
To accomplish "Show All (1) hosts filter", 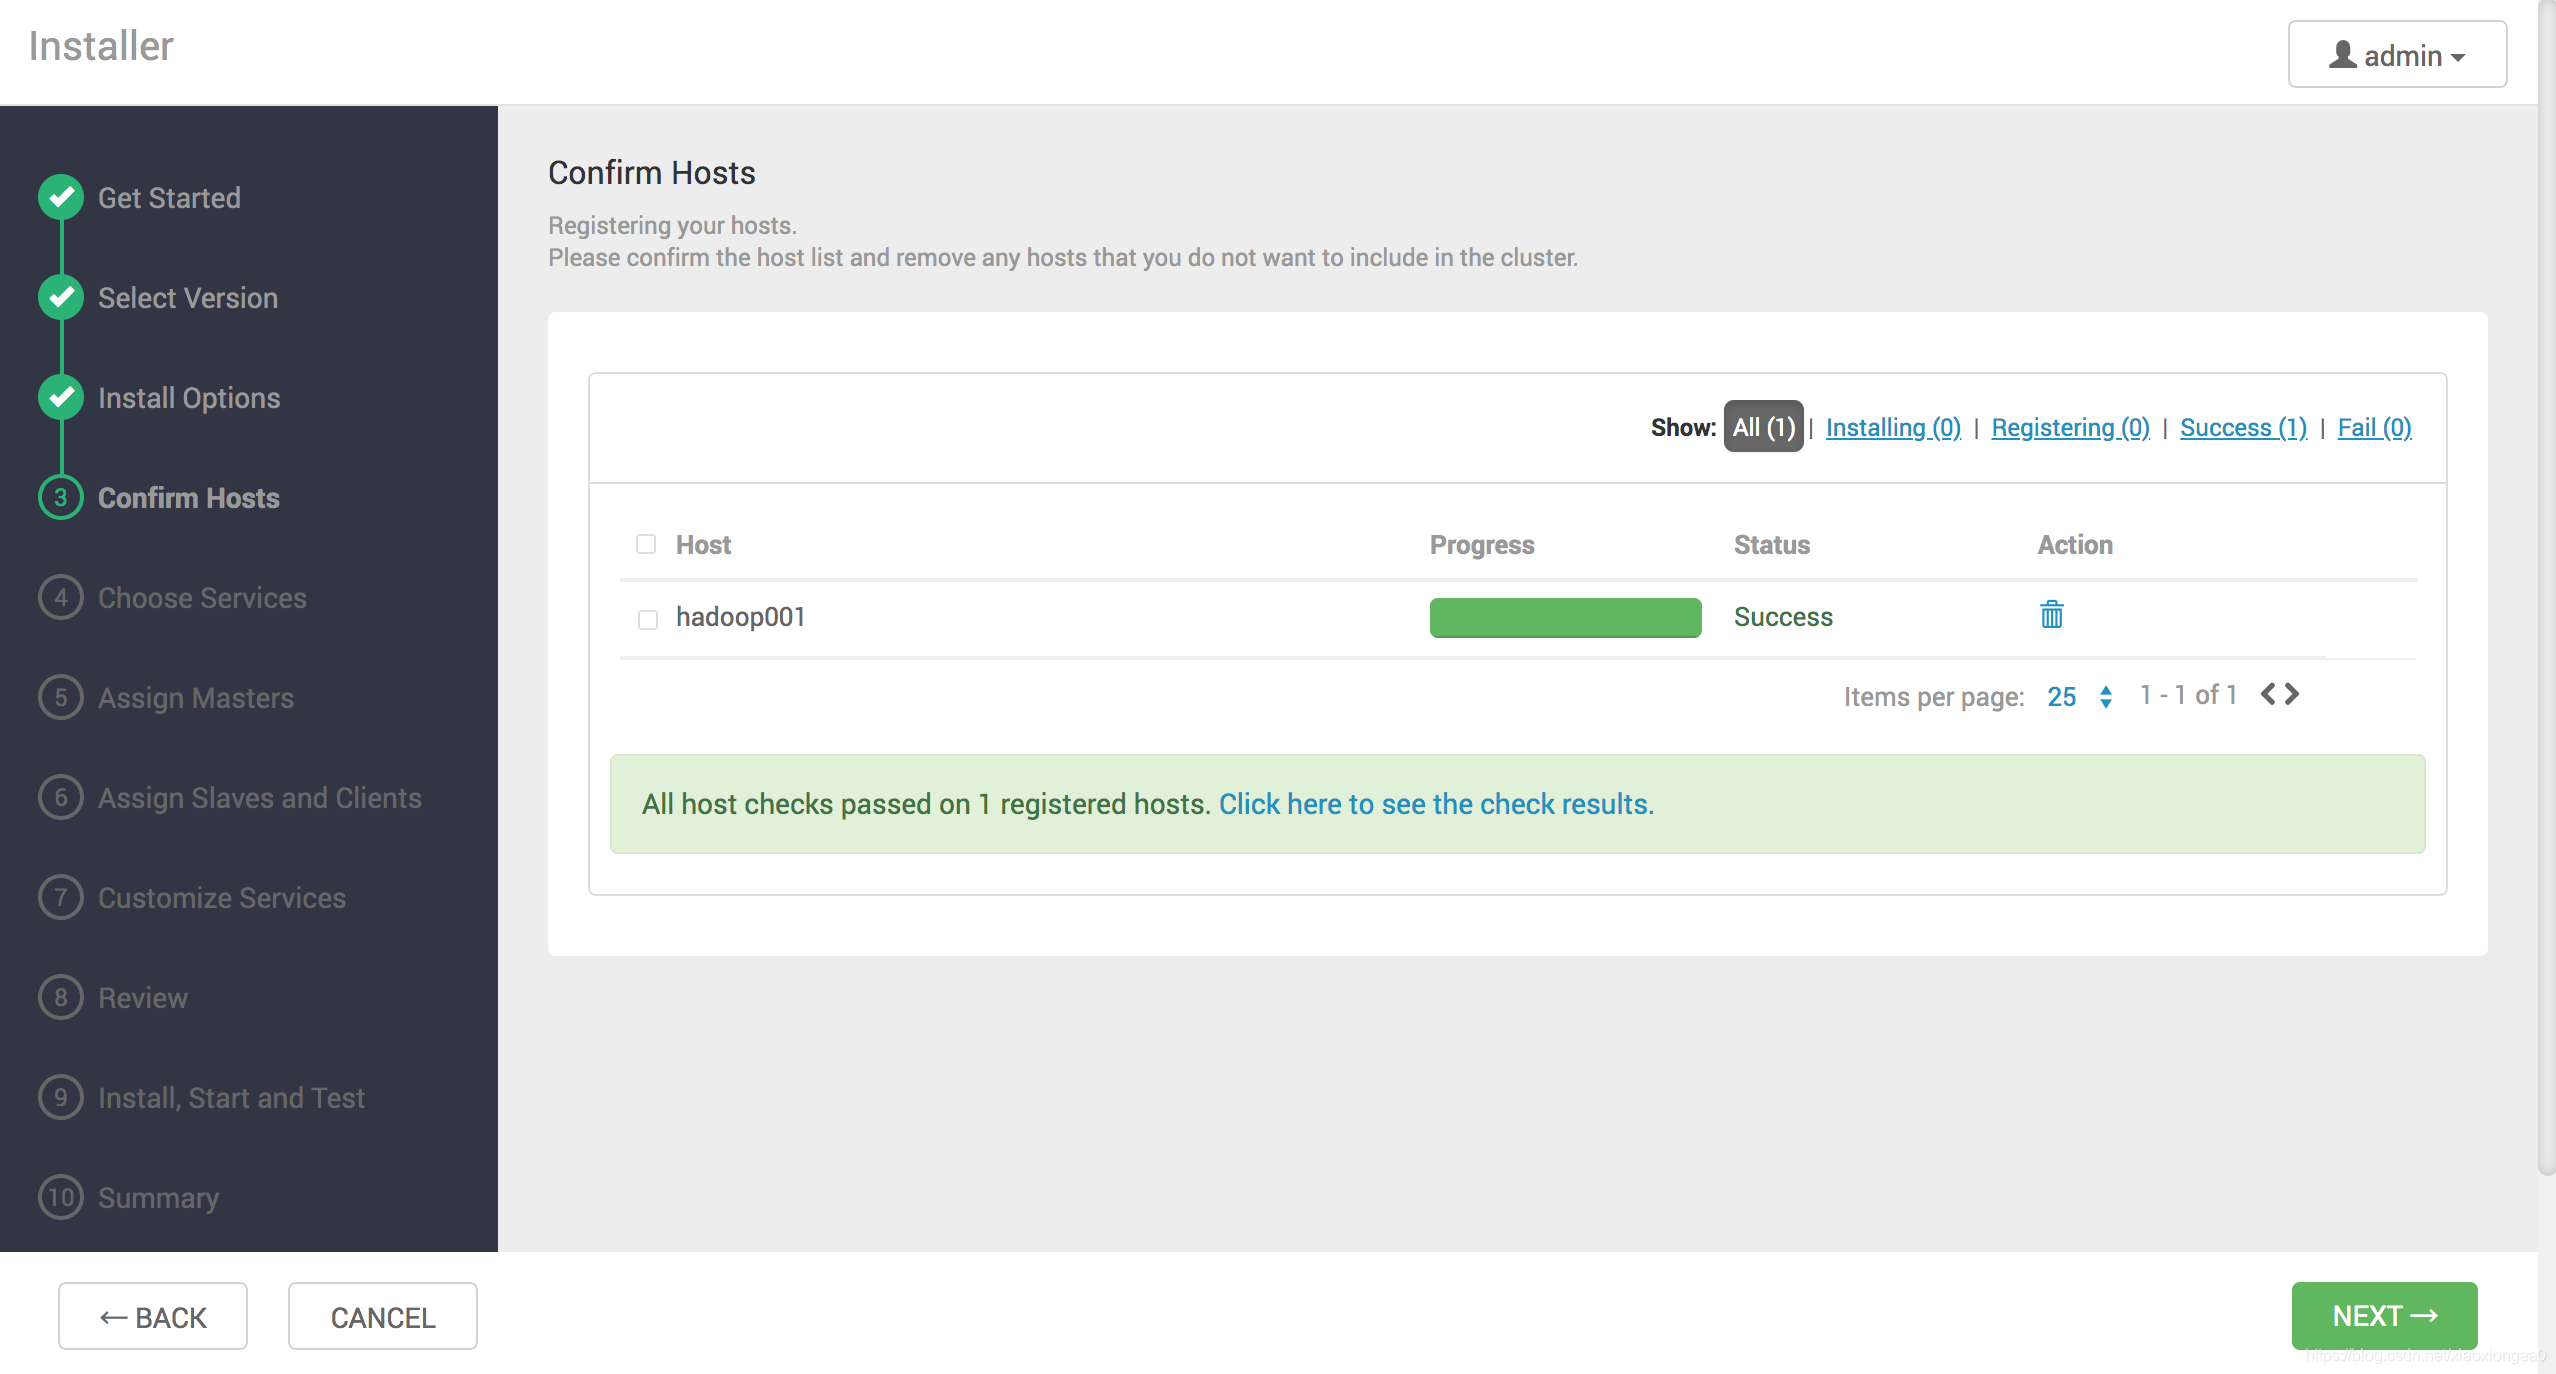I will [x=1763, y=427].
